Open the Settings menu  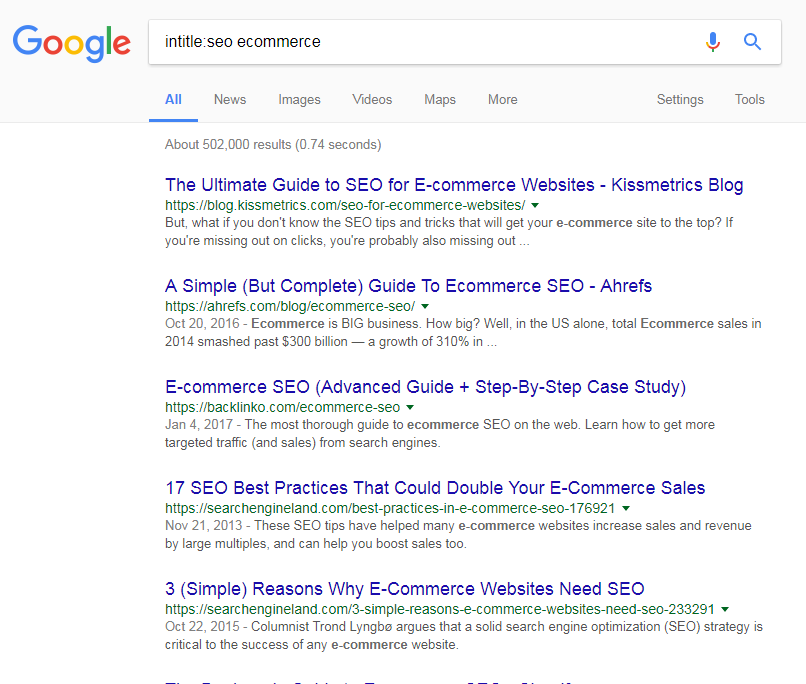point(680,100)
